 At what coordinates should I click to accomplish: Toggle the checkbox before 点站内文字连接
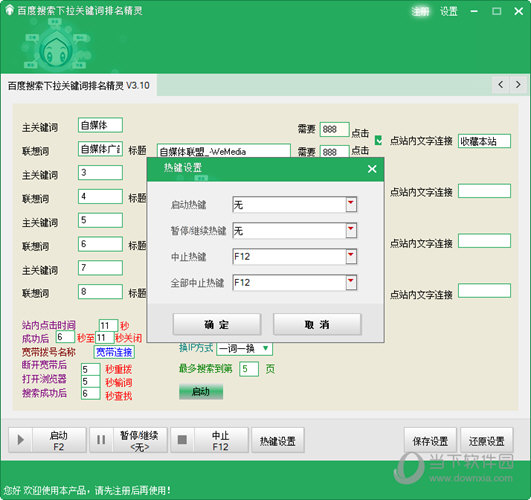[379, 140]
